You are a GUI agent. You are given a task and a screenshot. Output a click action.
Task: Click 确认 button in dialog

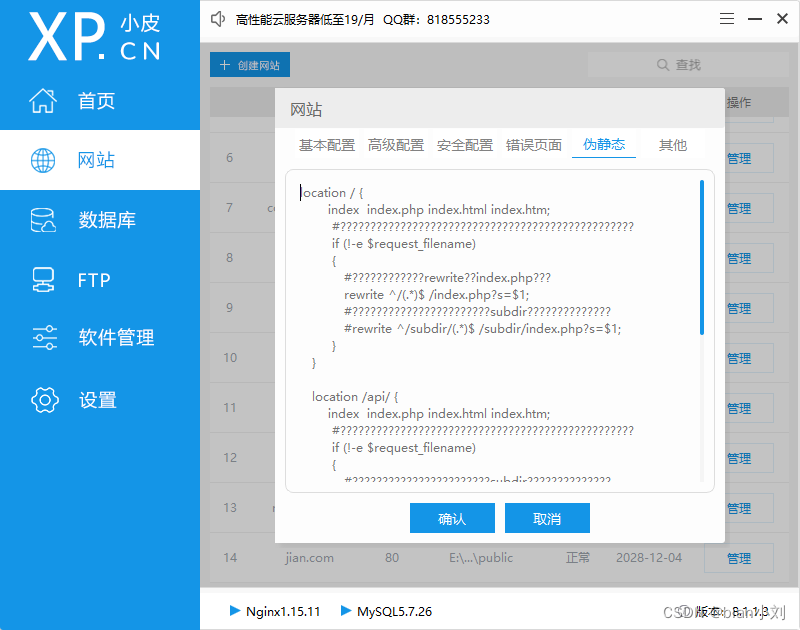point(452,518)
